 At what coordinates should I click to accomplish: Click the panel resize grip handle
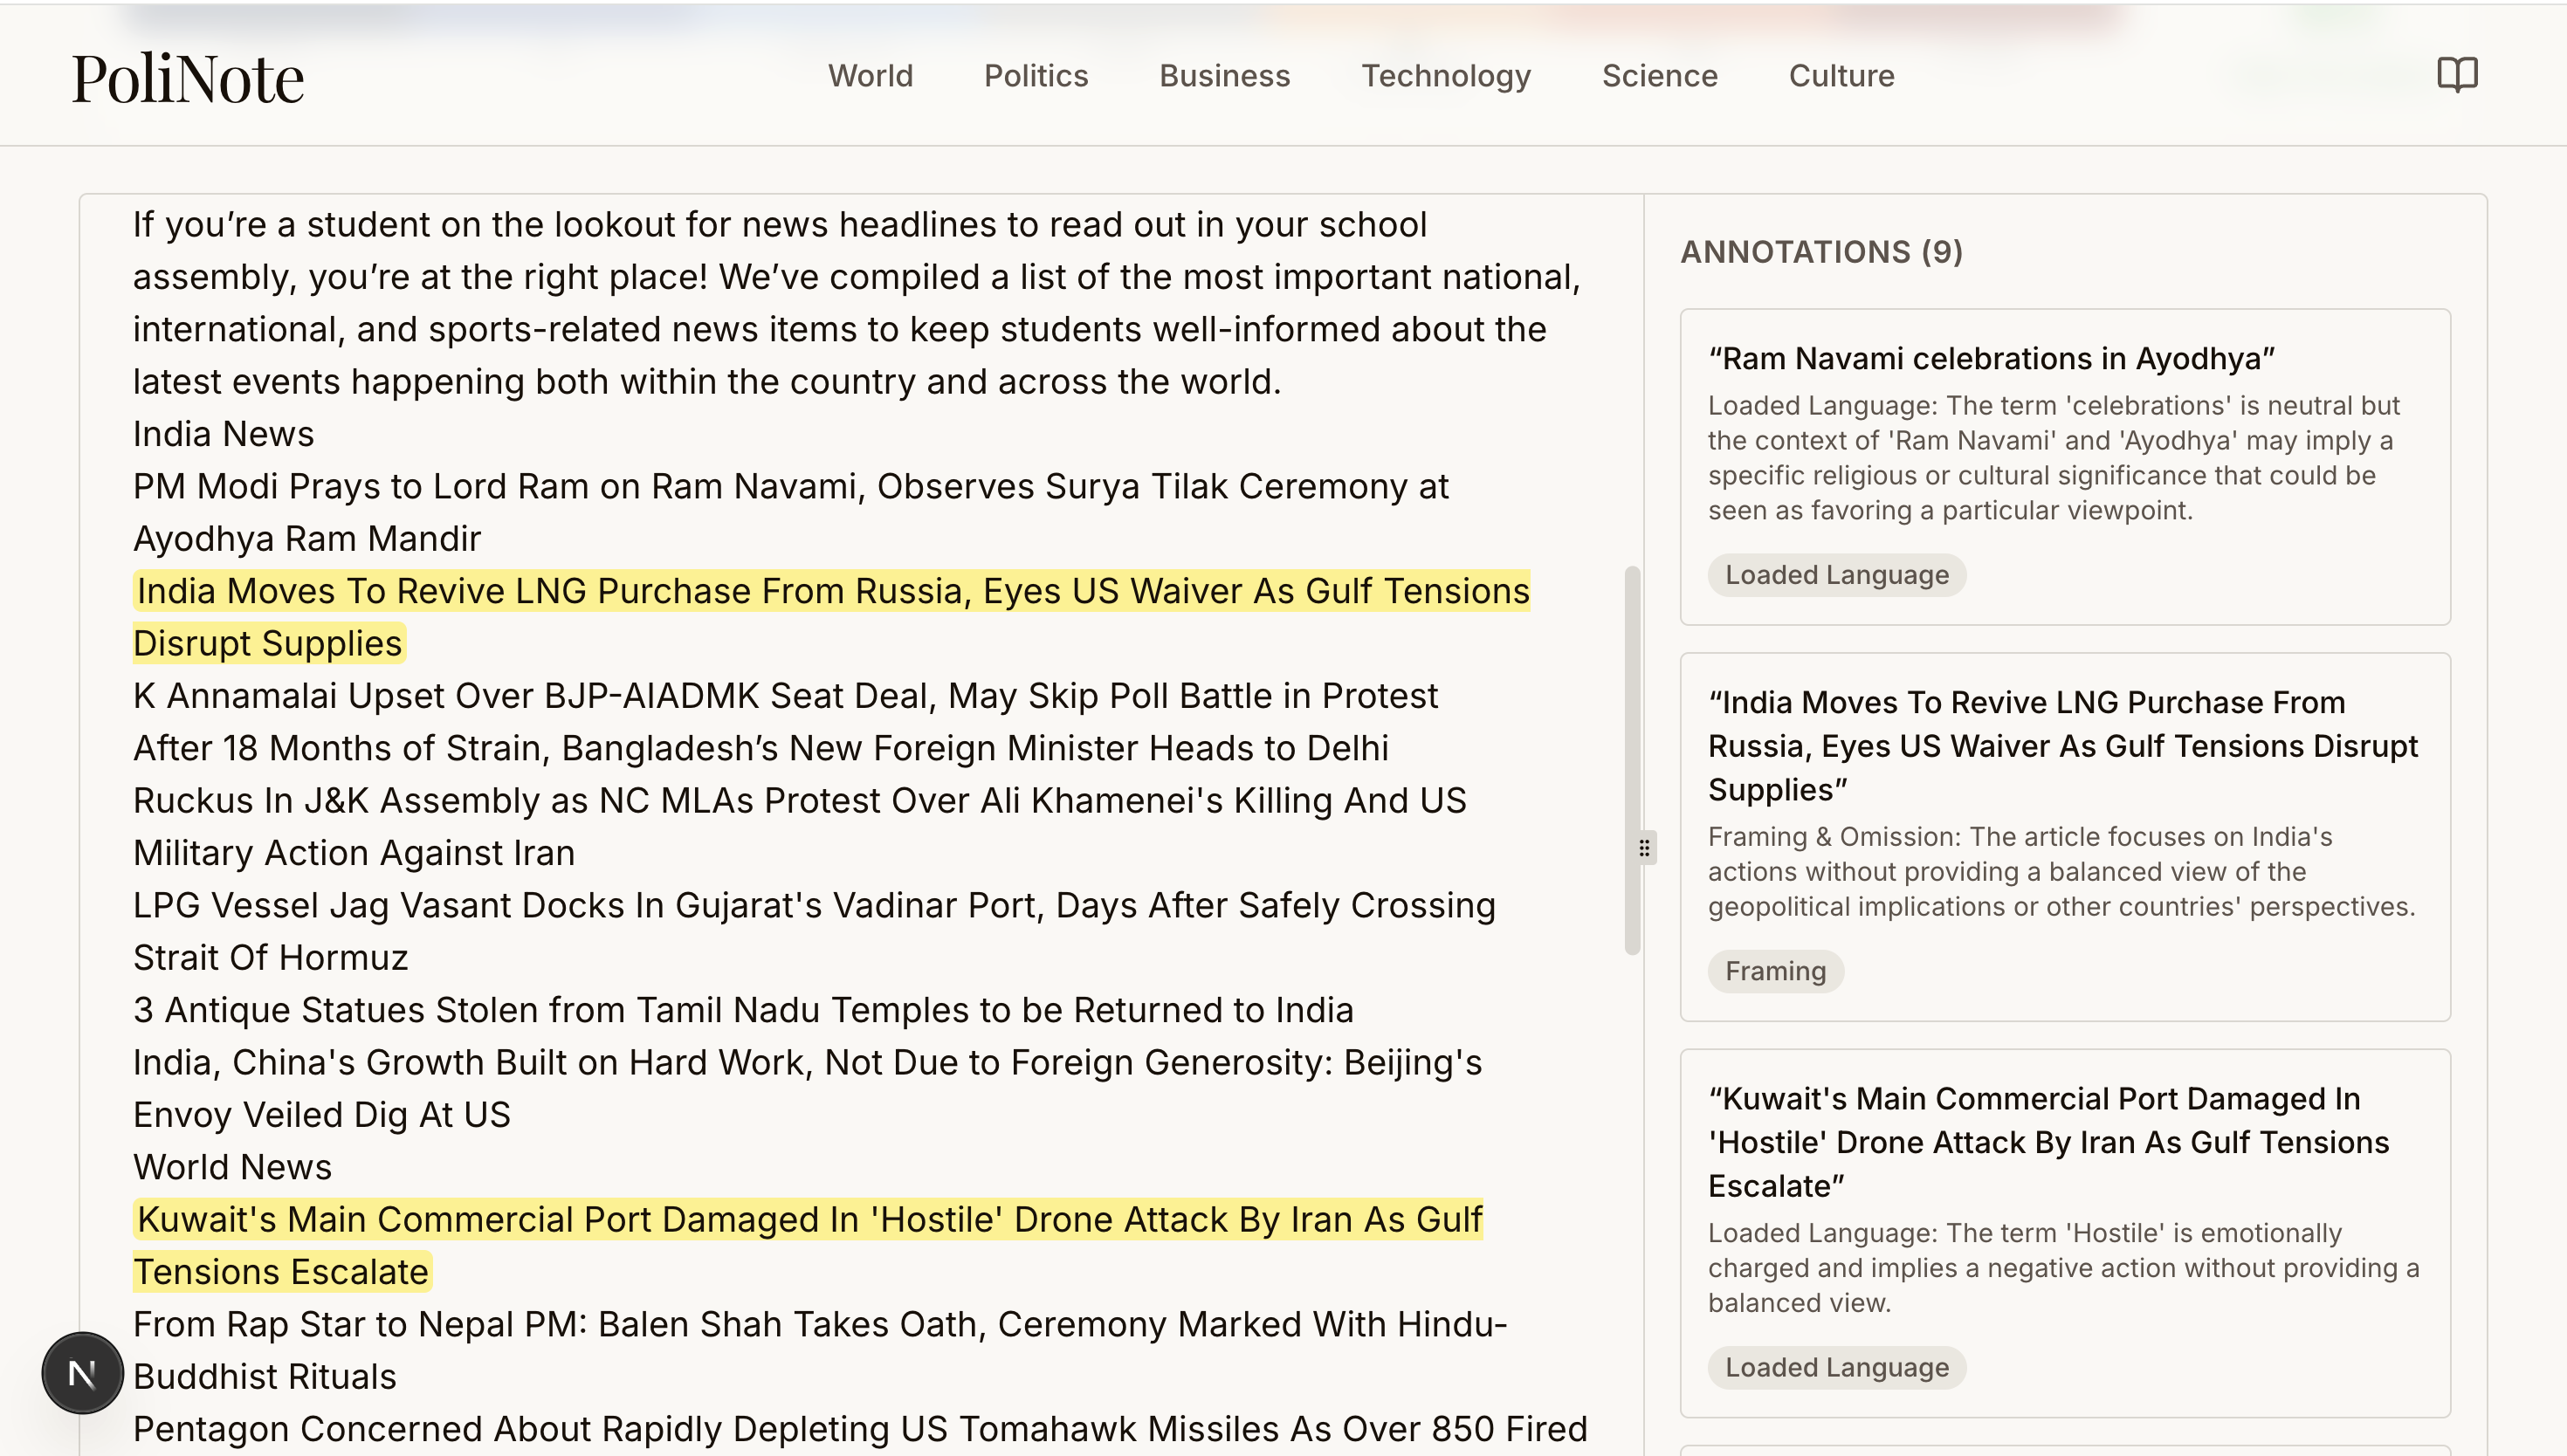[1644, 848]
